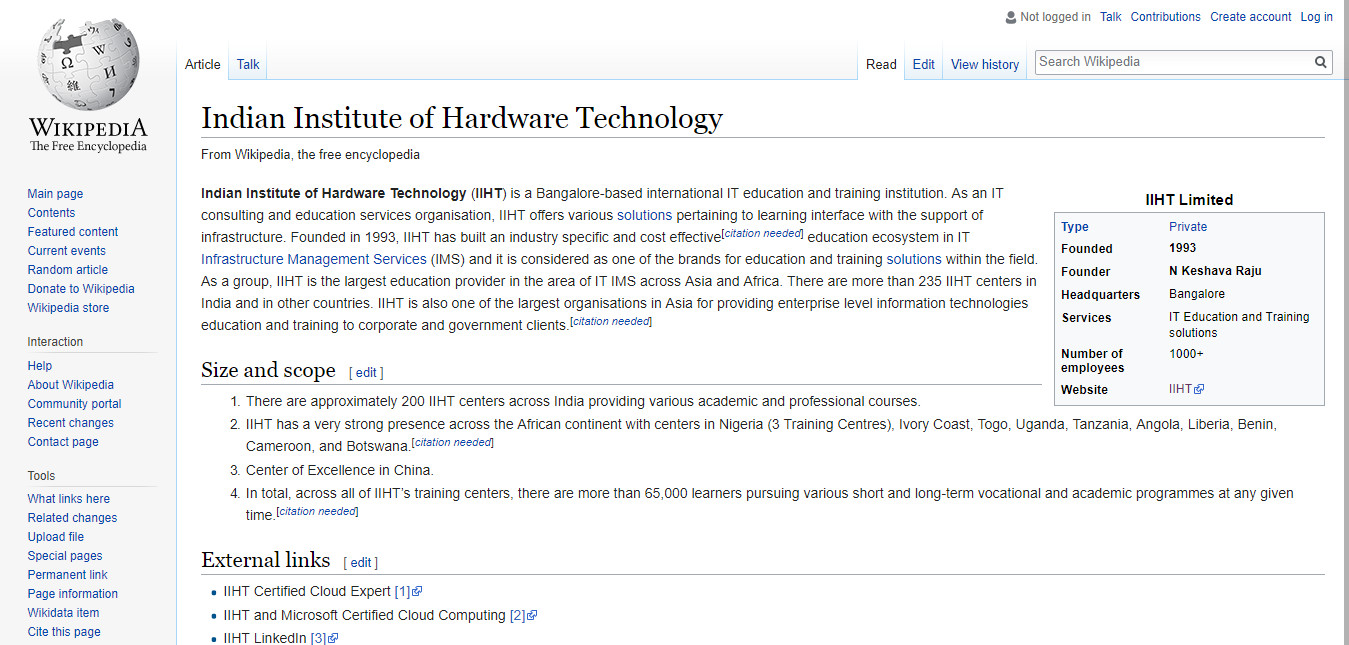Screen dimensions: 1349x645
Task: Click Permanent link in Tools
Action: click(x=68, y=575)
